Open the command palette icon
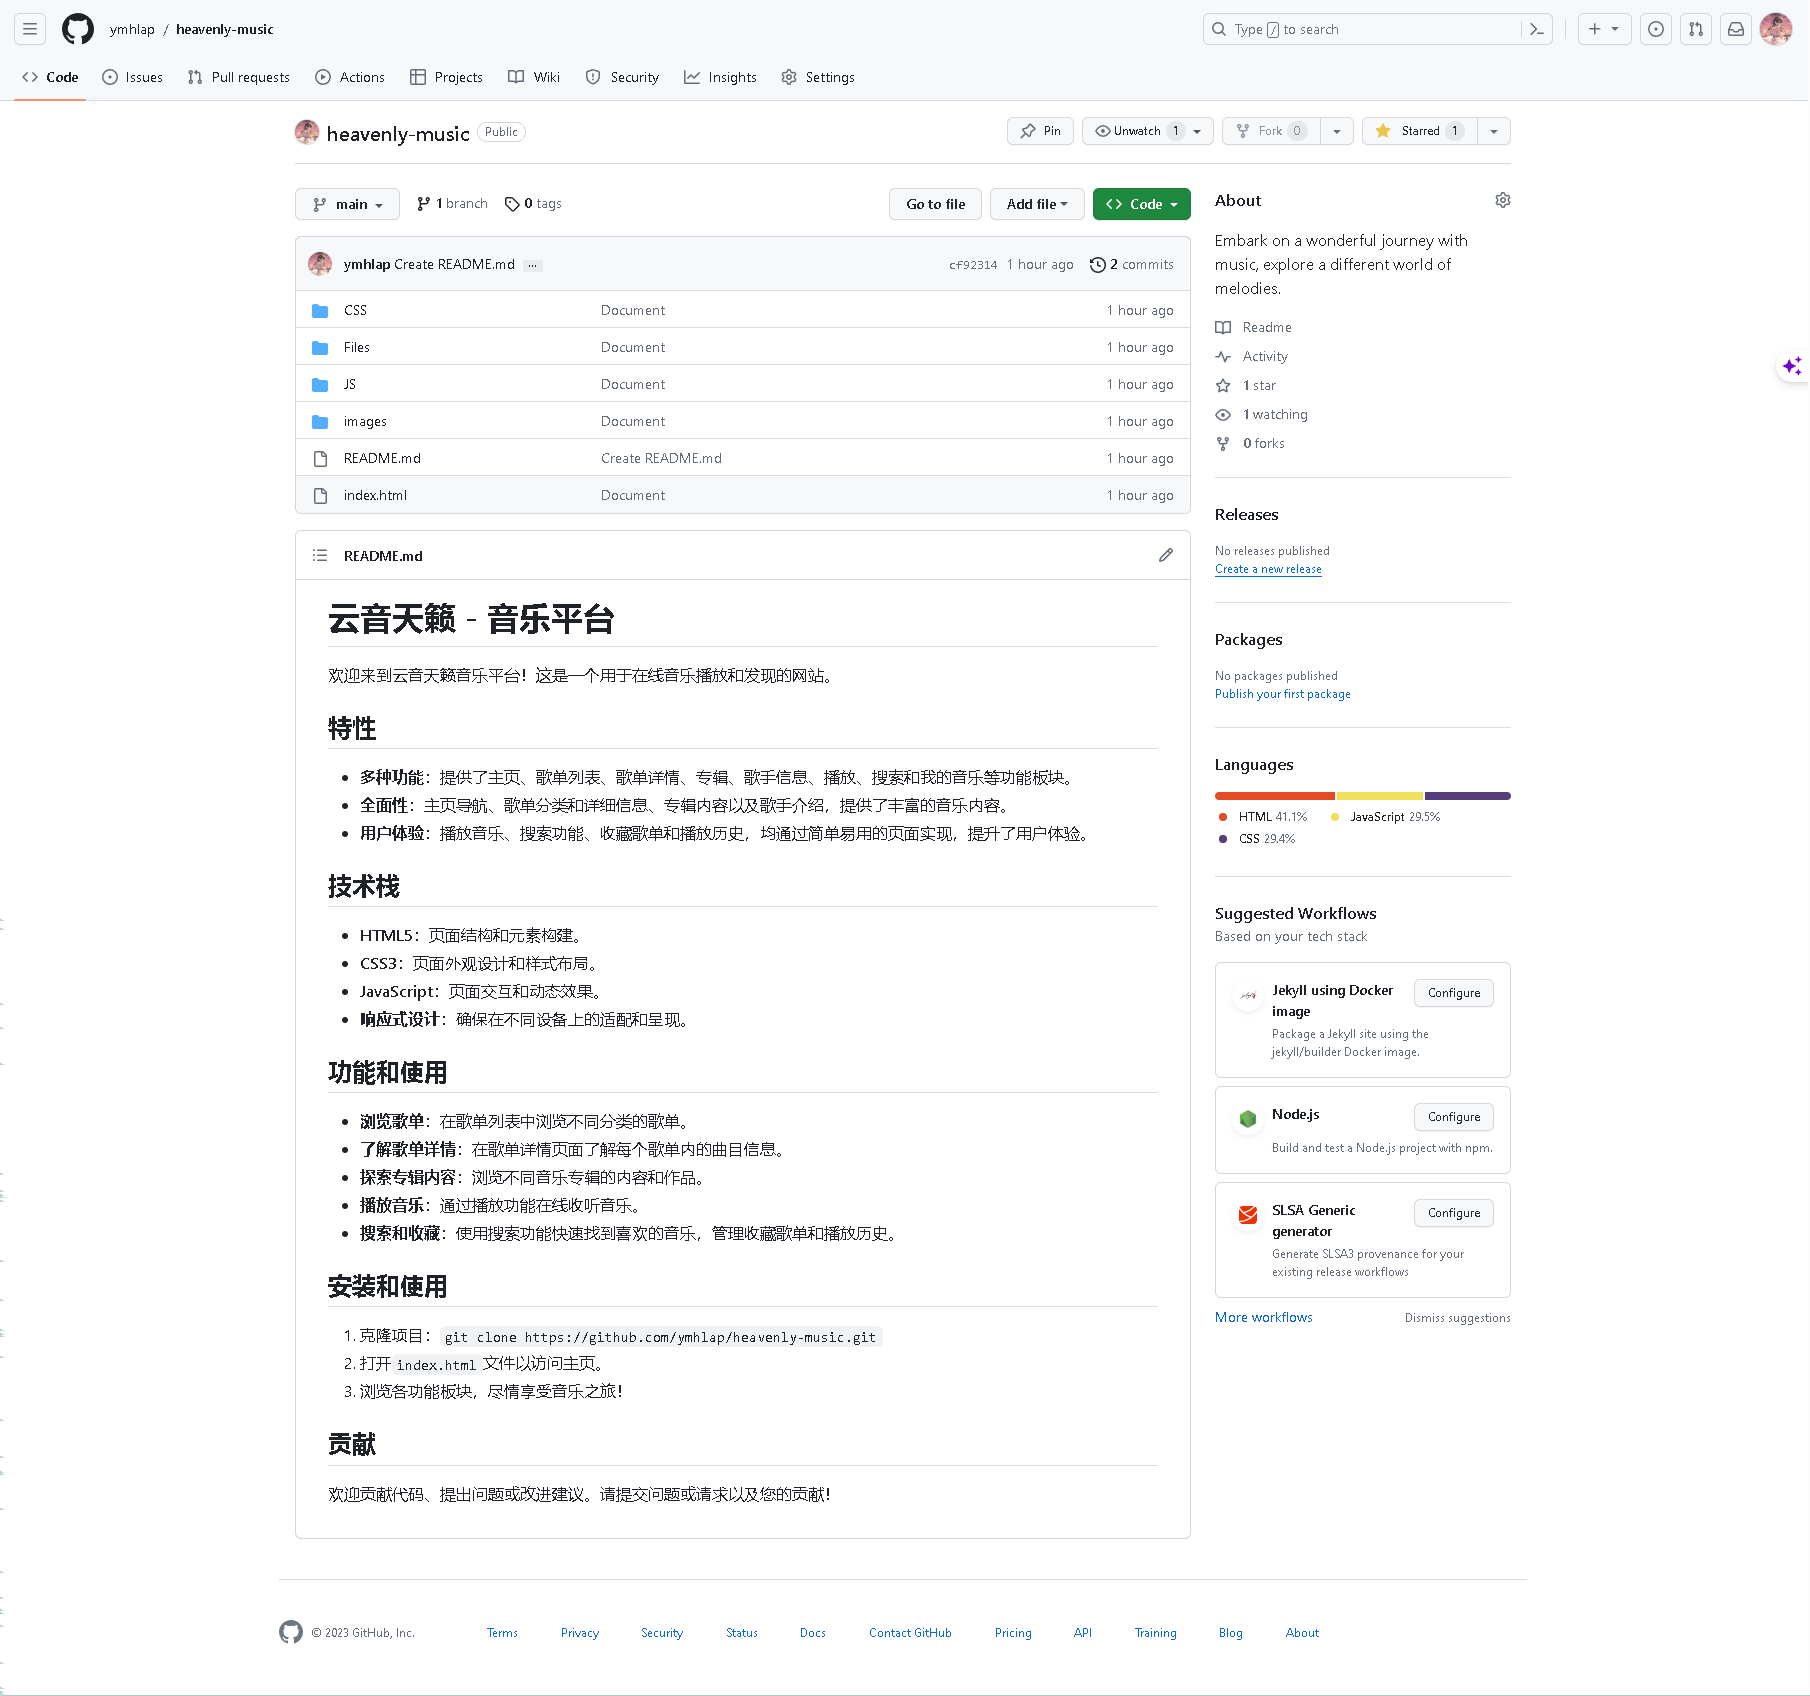Screen dimensions: 1810x1696 (x=1537, y=29)
